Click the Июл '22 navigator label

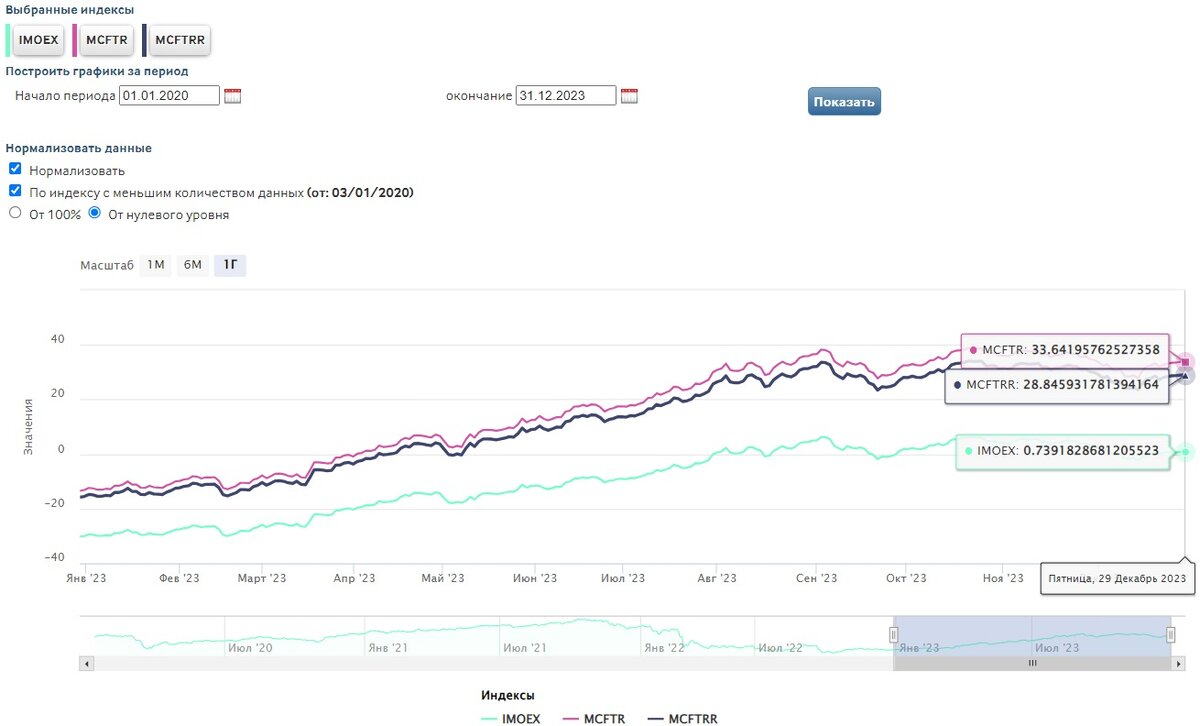coord(781,648)
